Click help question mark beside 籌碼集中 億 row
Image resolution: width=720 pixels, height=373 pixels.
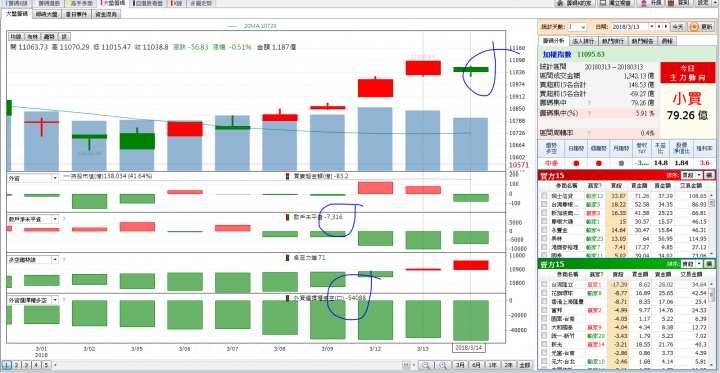click(x=589, y=103)
